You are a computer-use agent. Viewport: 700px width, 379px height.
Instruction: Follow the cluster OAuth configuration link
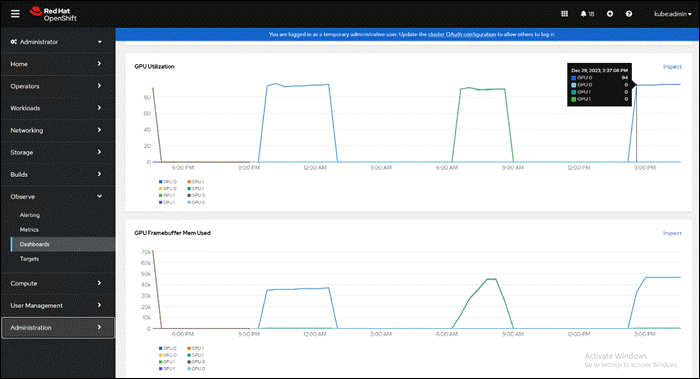click(x=462, y=34)
